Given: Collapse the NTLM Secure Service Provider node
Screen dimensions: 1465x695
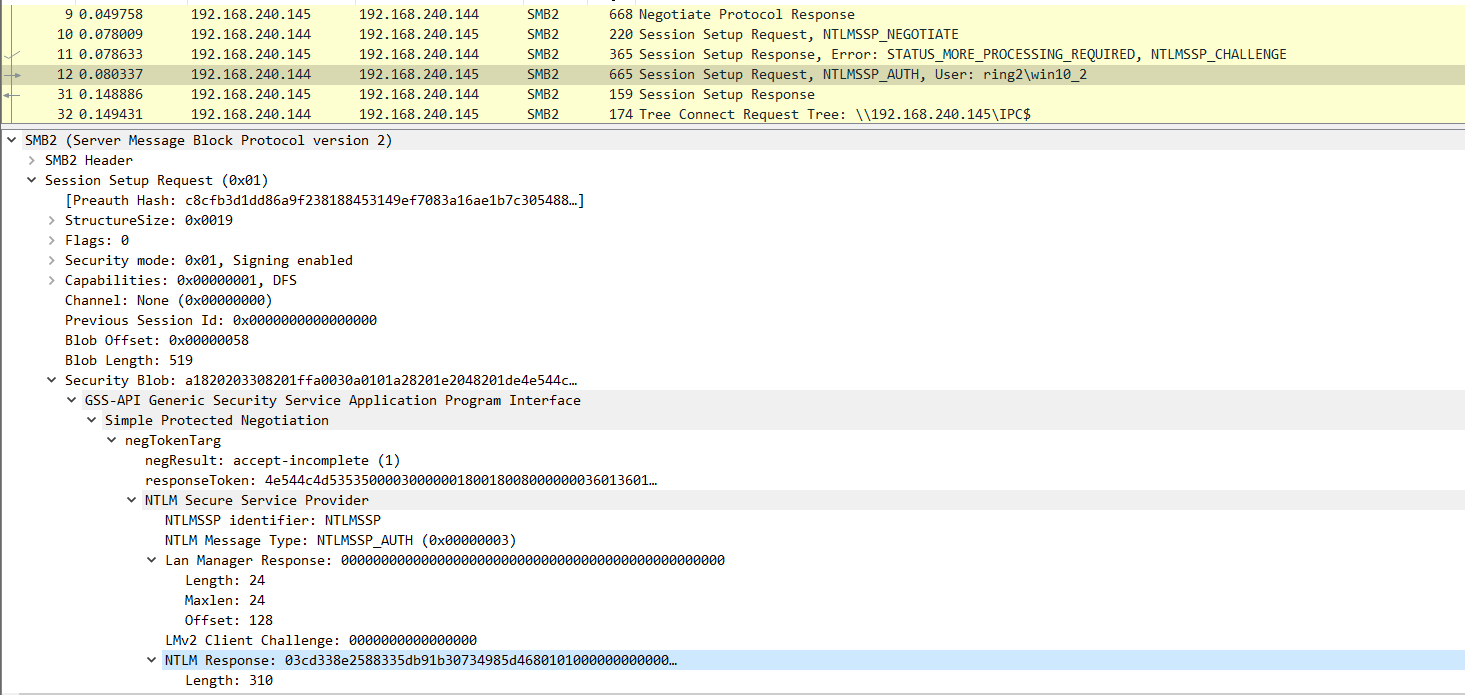Looking at the screenshot, I should [x=132, y=500].
